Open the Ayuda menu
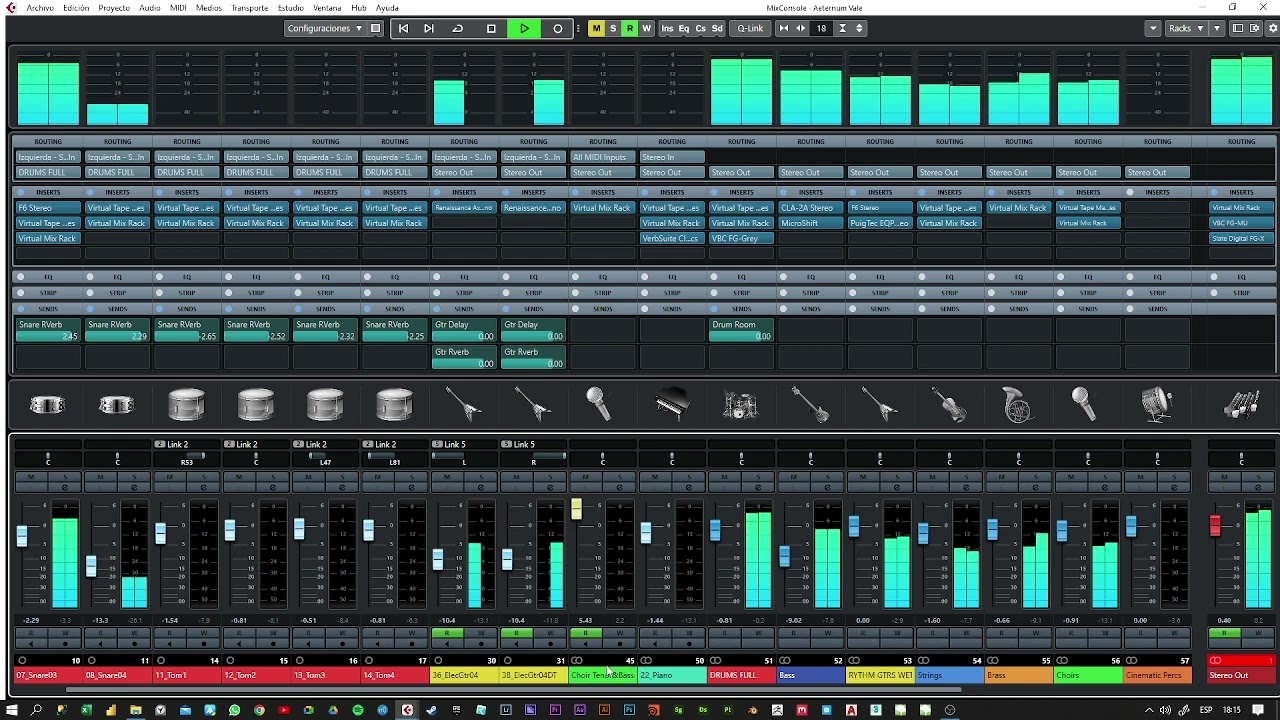The width and height of the screenshot is (1280, 720). point(387,8)
